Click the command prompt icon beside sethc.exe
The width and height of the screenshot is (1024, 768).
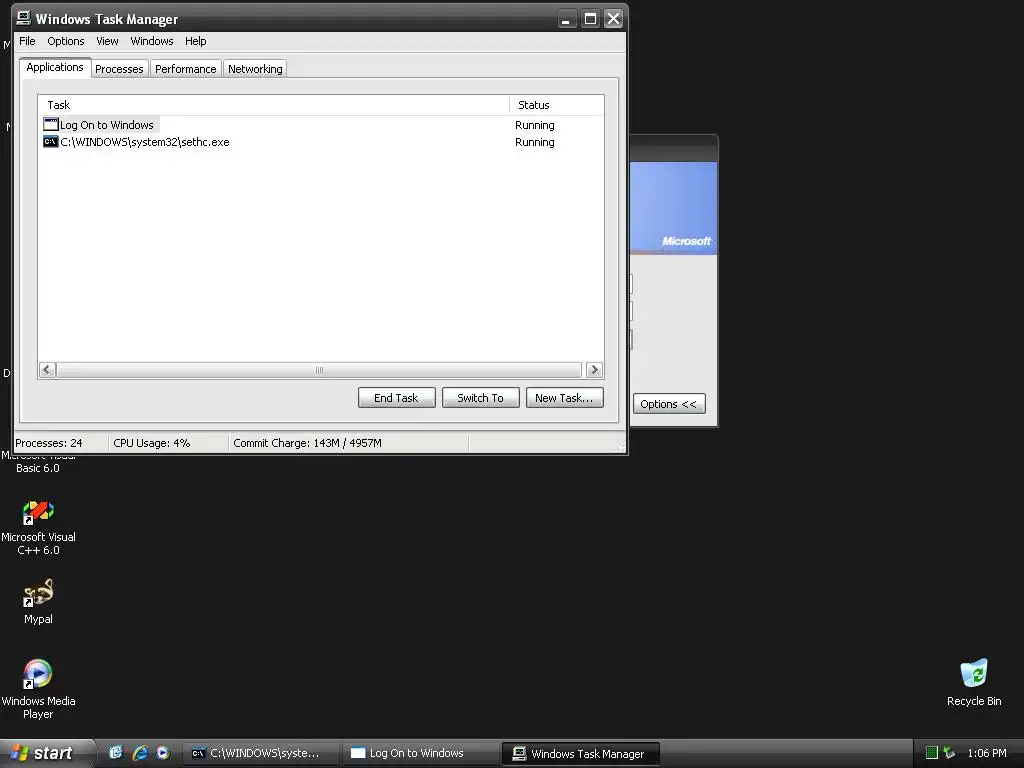click(51, 142)
